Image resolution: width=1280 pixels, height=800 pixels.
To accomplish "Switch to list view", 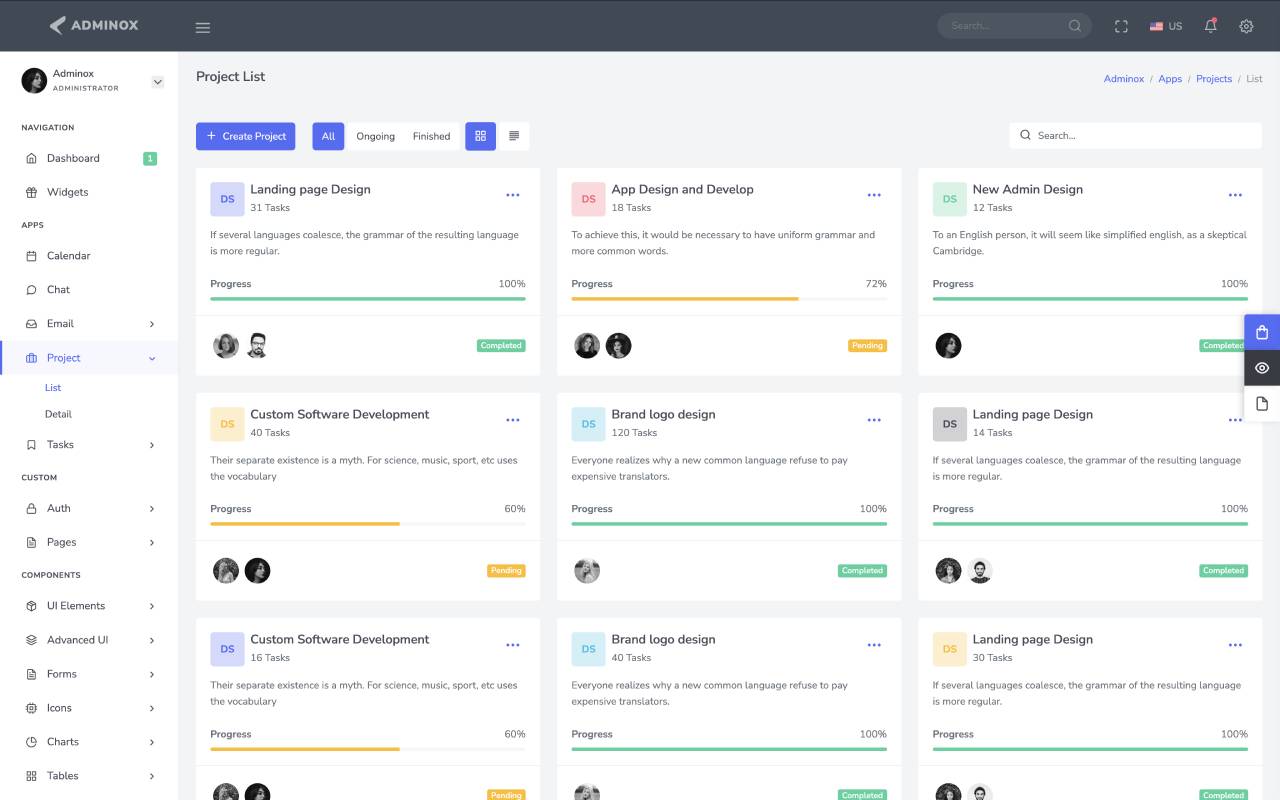I will (514, 136).
